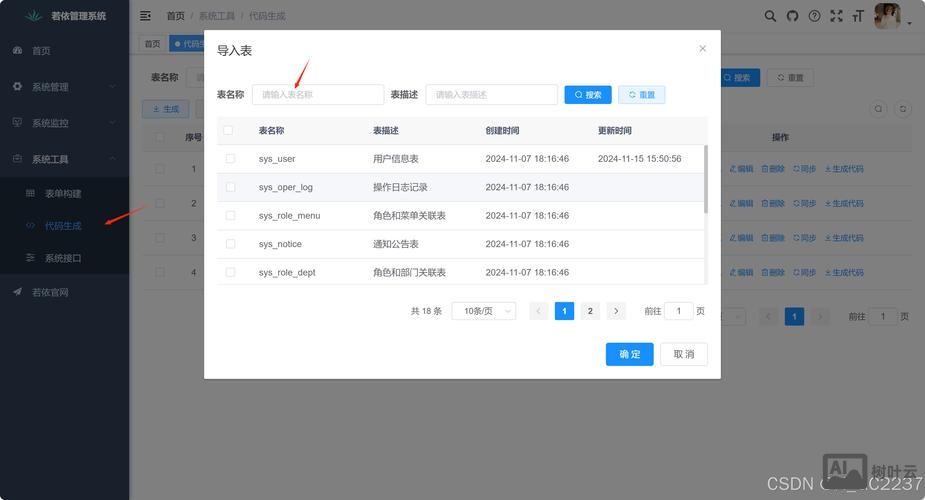Viewport: 925px width, 500px height.
Task: Click the 通知公告表 description cell
Action: click(395, 244)
